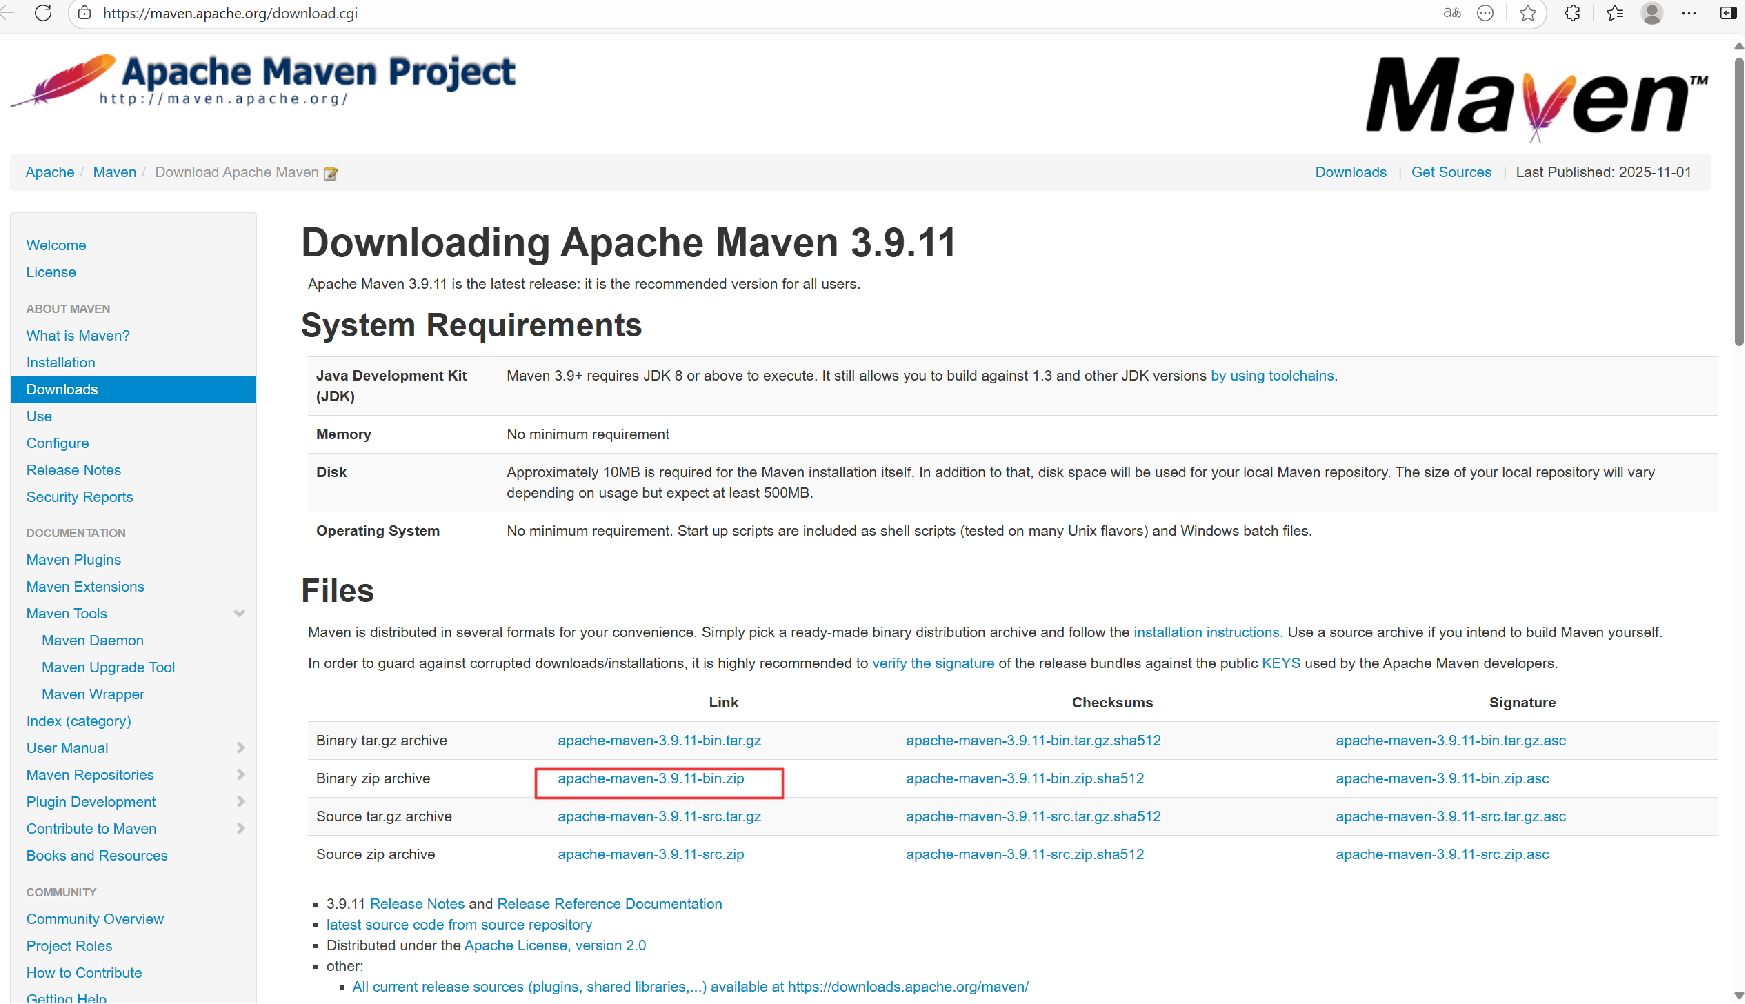Open Project Roles in the sidebar

pyautogui.click(x=69, y=946)
